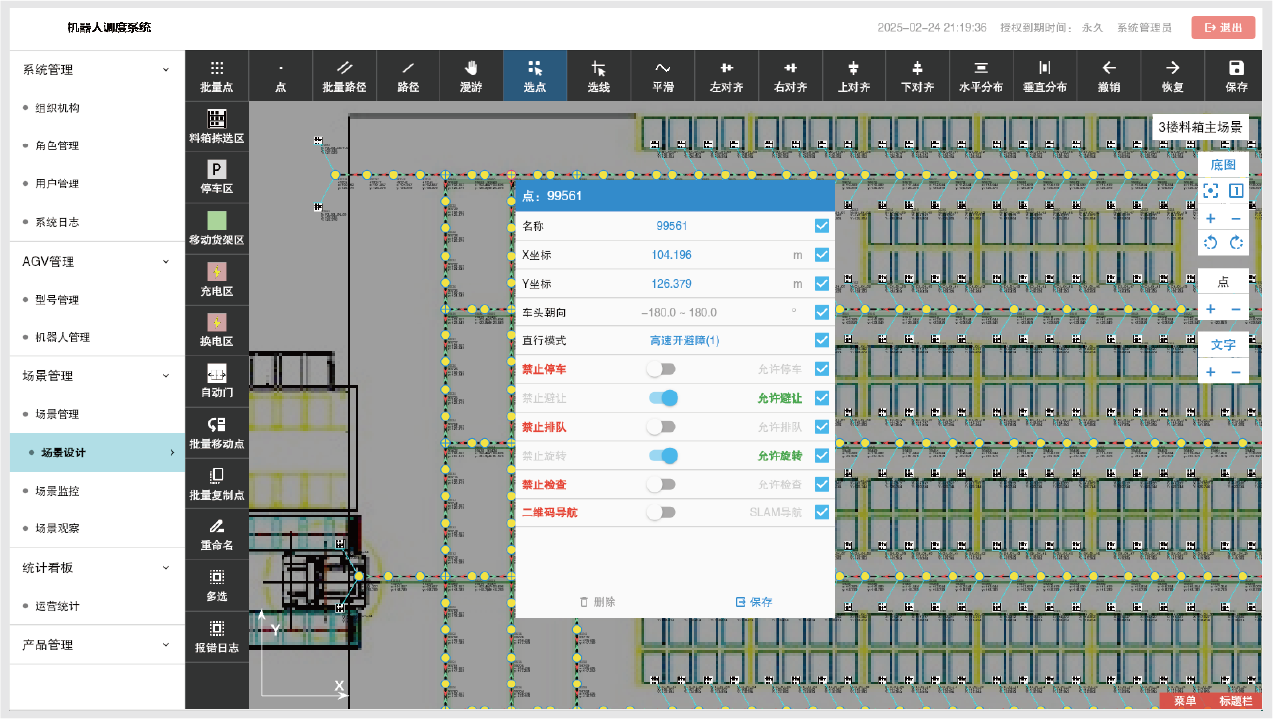Image resolution: width=1273 pixels, height=719 pixels.
Task: Select the 停车区 parking zone tool
Action: point(216,177)
